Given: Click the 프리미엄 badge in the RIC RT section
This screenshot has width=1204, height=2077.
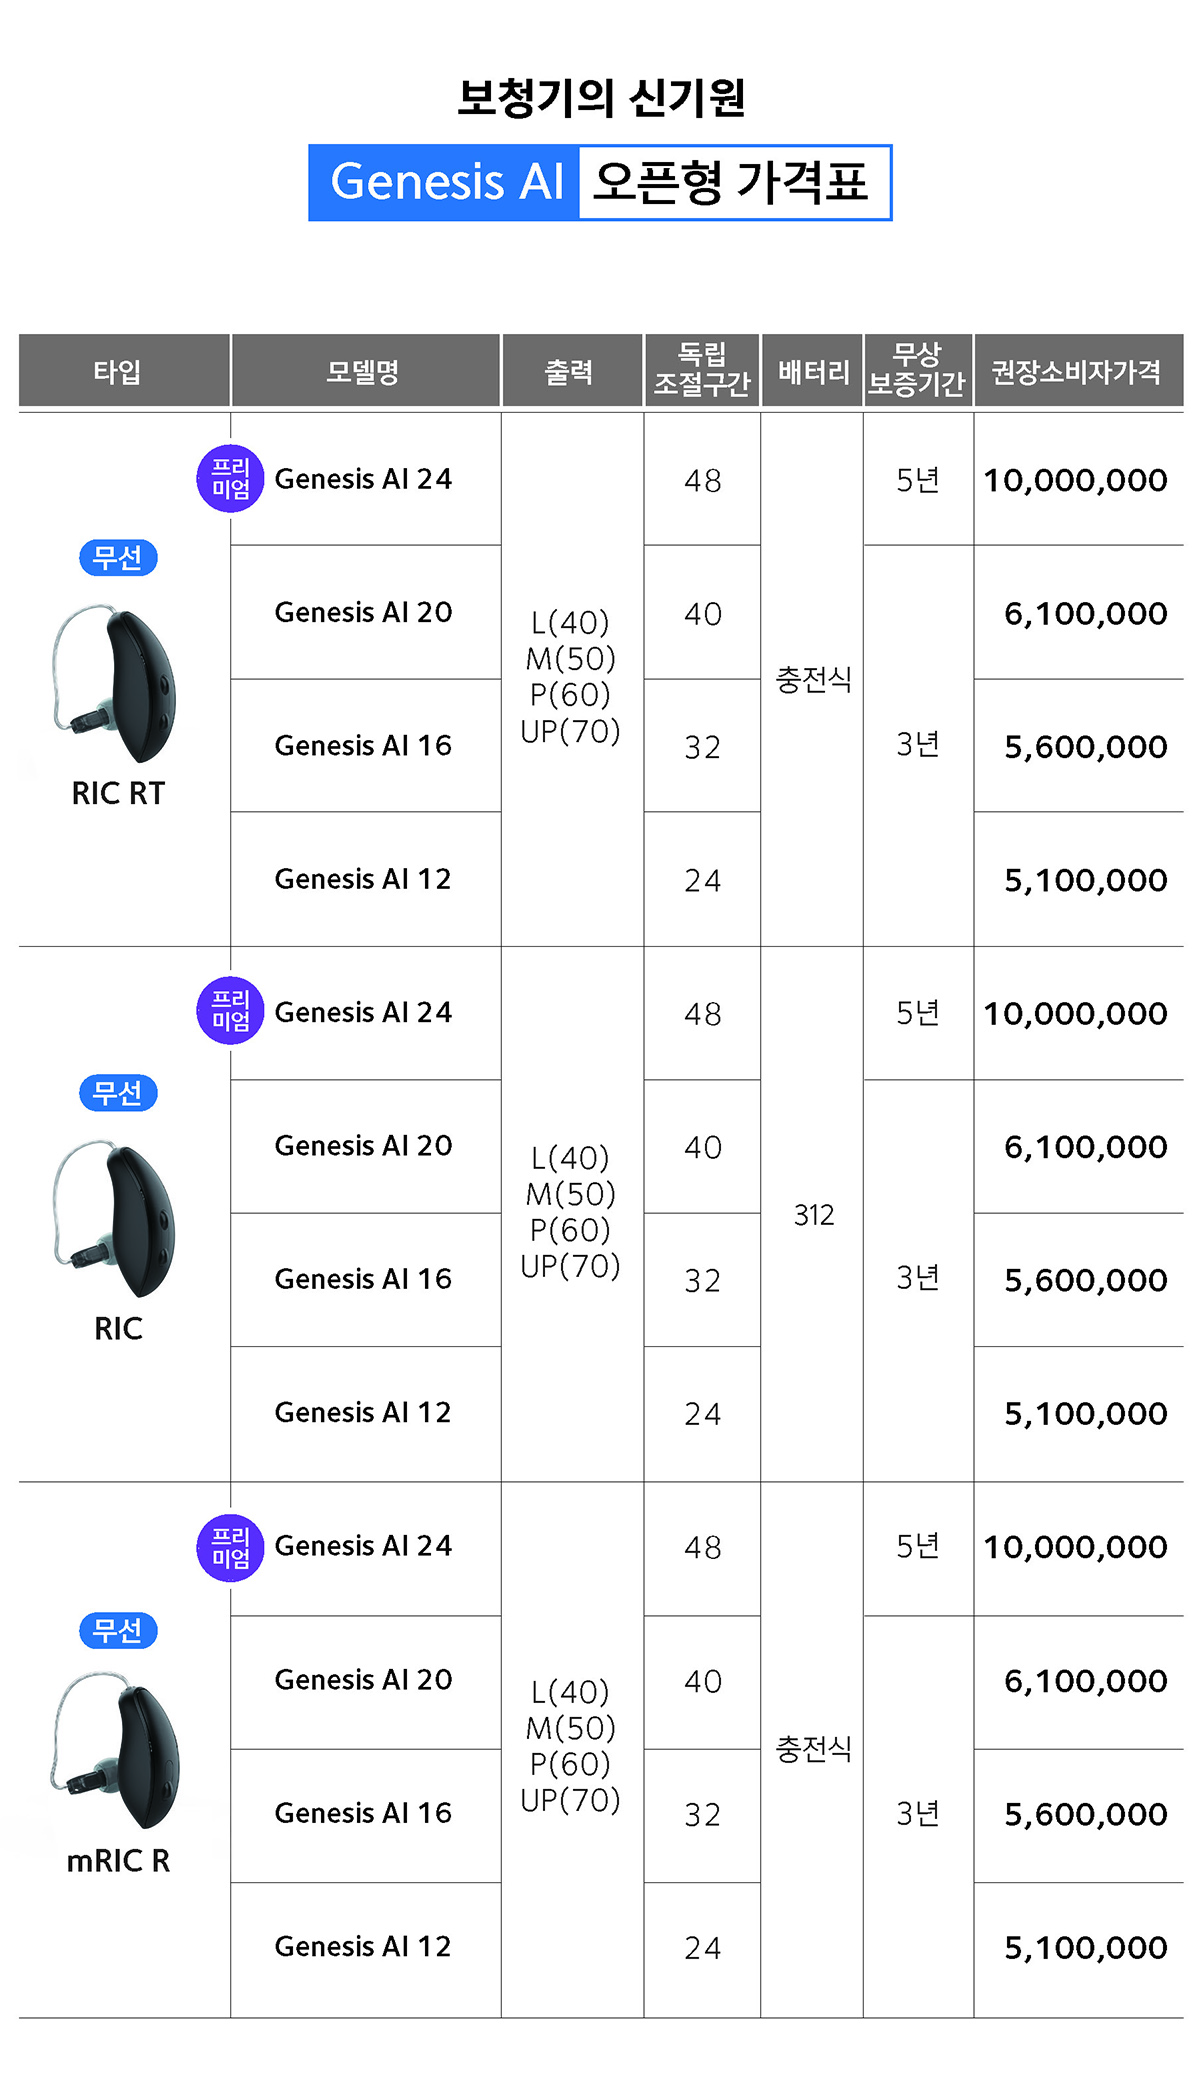Looking at the screenshot, I should 230,479.
